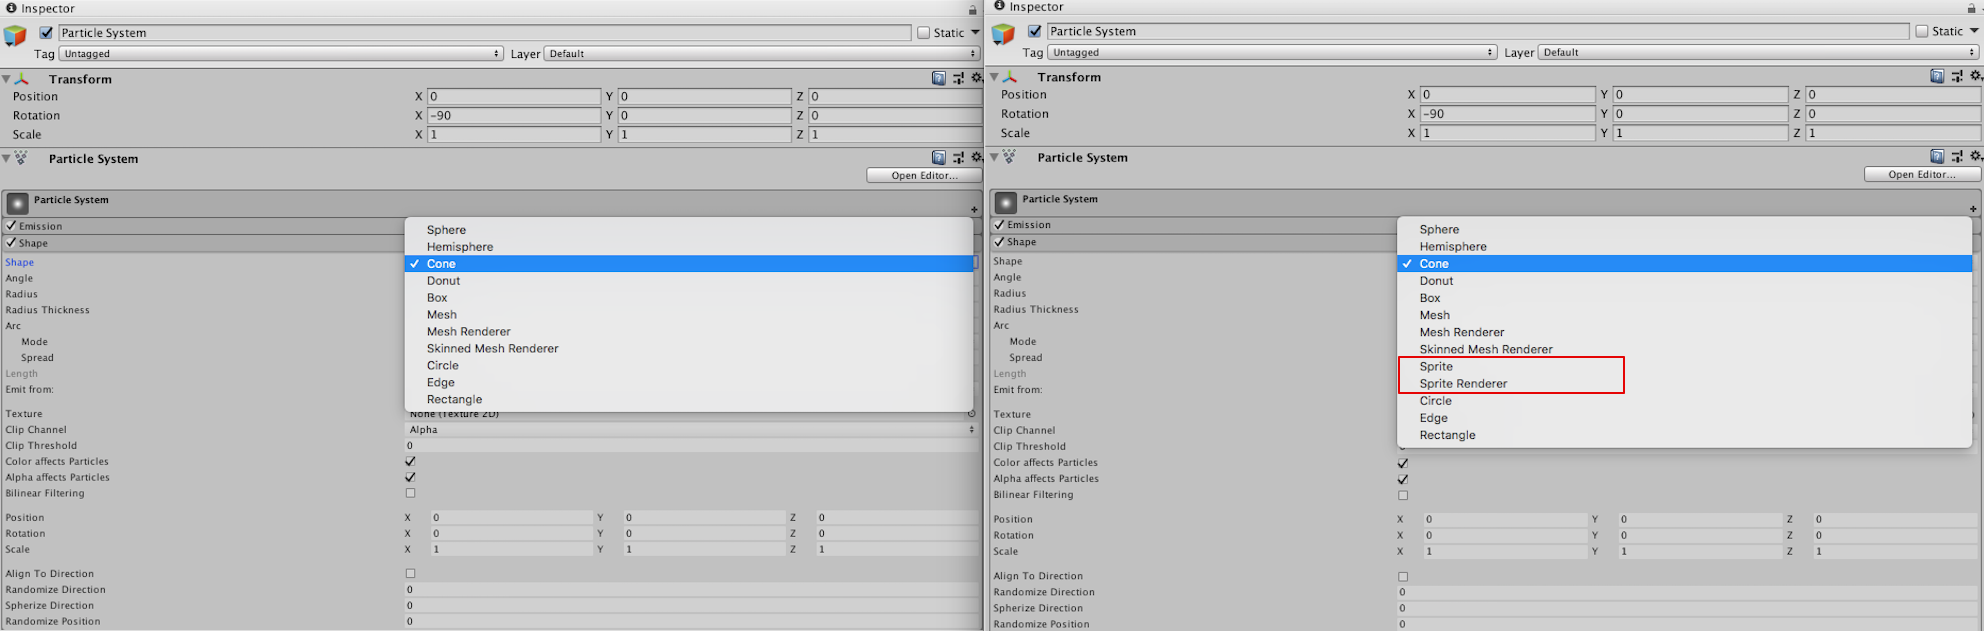Click right Inspector tab
1984x631 pixels.
1028,7
